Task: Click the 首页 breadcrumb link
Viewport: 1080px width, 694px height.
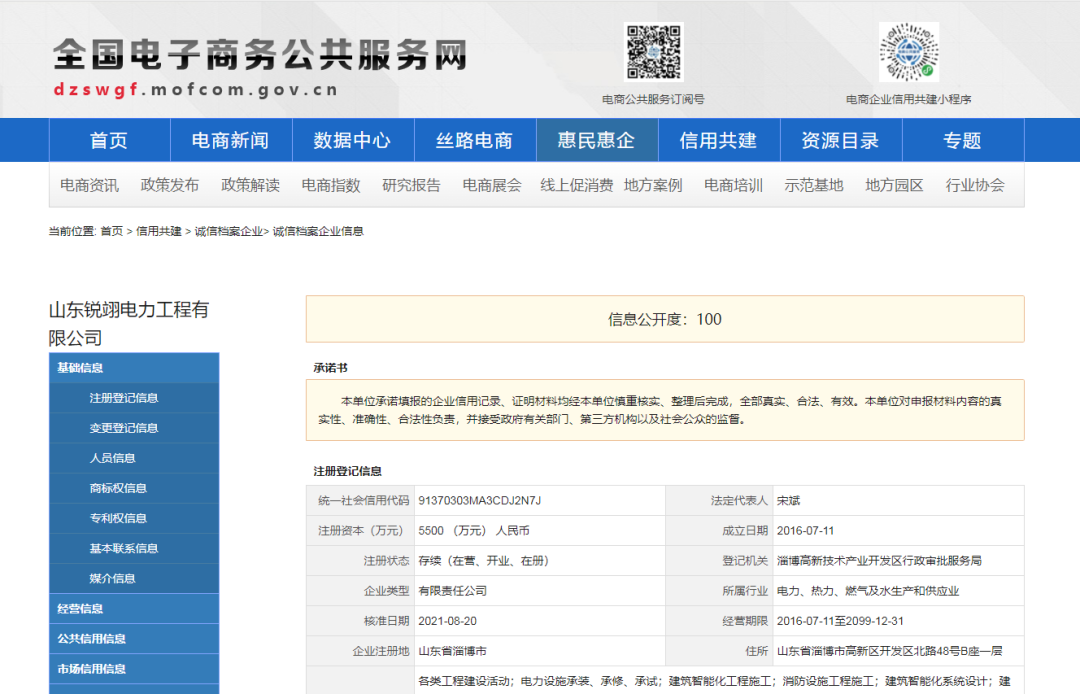Action: (x=111, y=231)
